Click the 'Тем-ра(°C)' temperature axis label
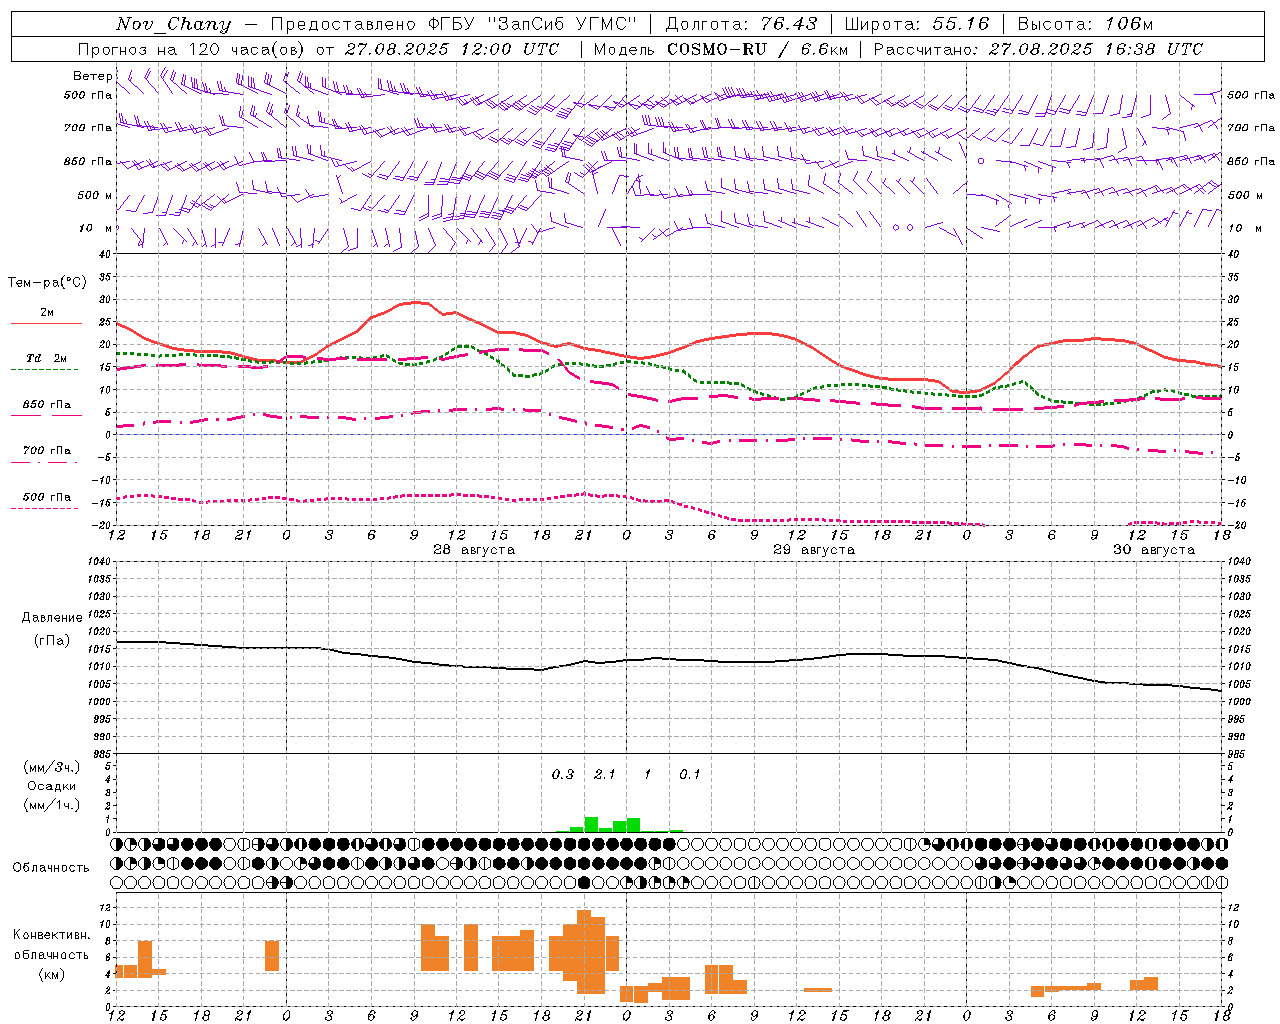The height and width of the screenshot is (1024, 1280). coord(47,283)
